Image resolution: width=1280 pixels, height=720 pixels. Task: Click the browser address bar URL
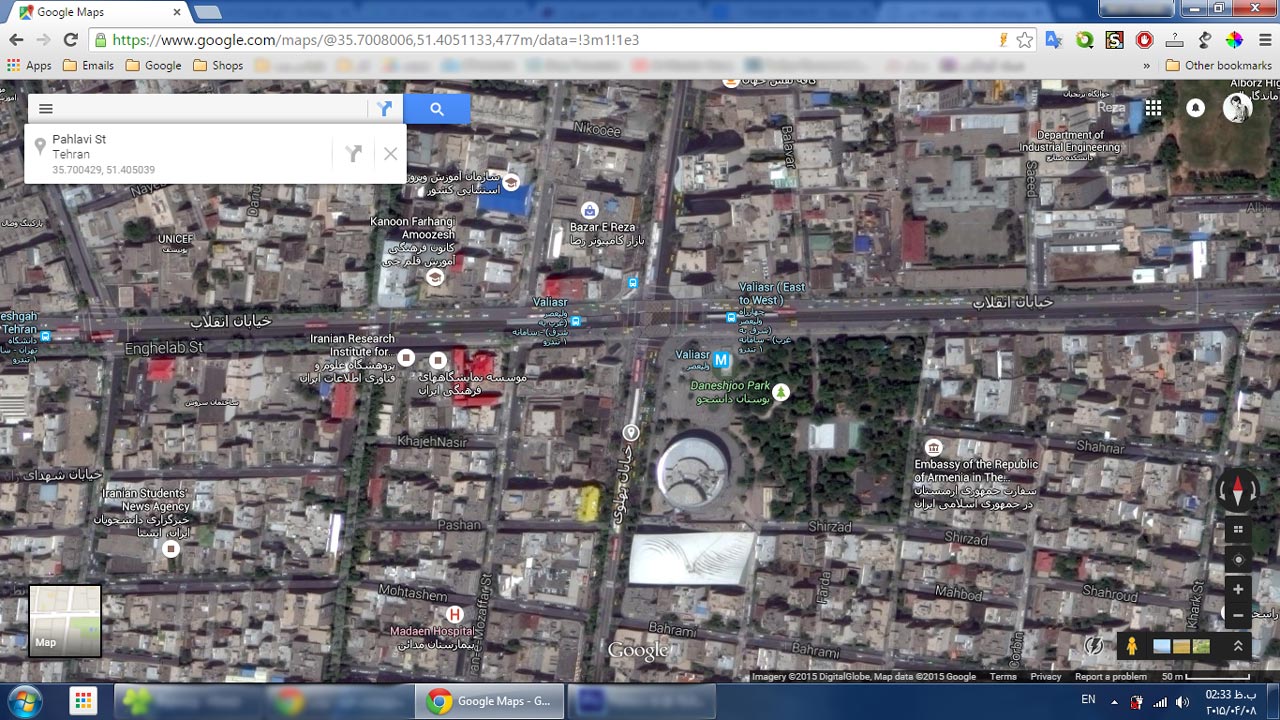375,40
